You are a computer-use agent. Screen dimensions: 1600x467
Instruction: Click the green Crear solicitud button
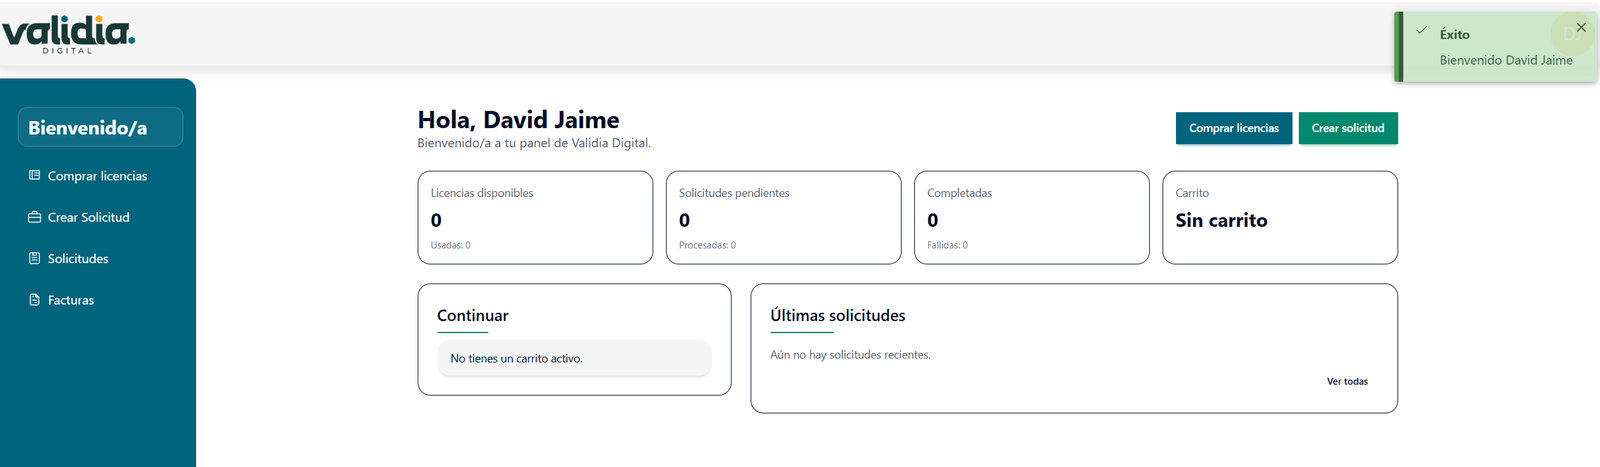[1348, 128]
